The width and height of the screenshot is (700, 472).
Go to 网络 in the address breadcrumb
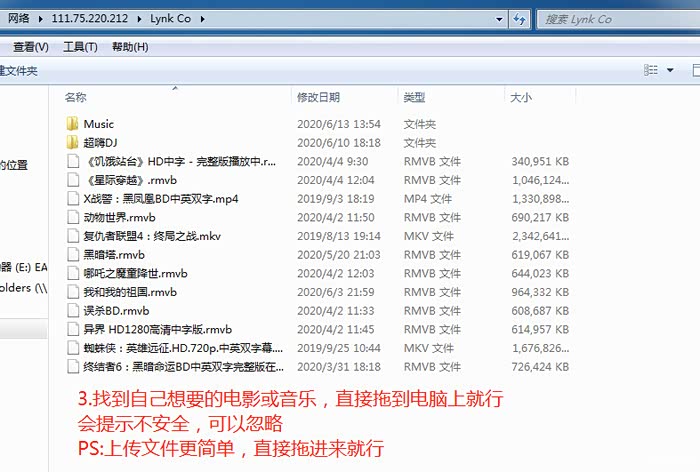click(x=19, y=19)
